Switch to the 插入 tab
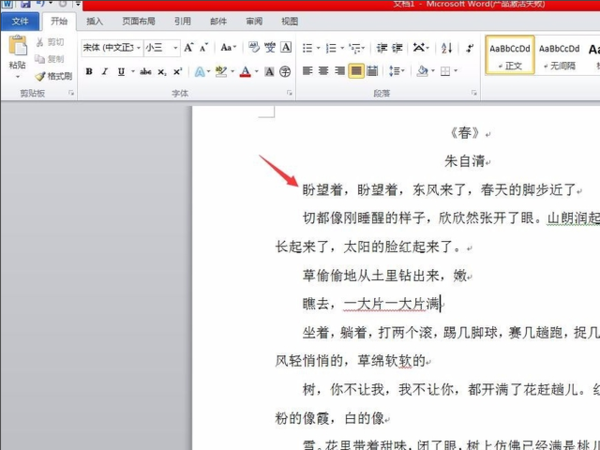600x450 pixels. point(95,21)
